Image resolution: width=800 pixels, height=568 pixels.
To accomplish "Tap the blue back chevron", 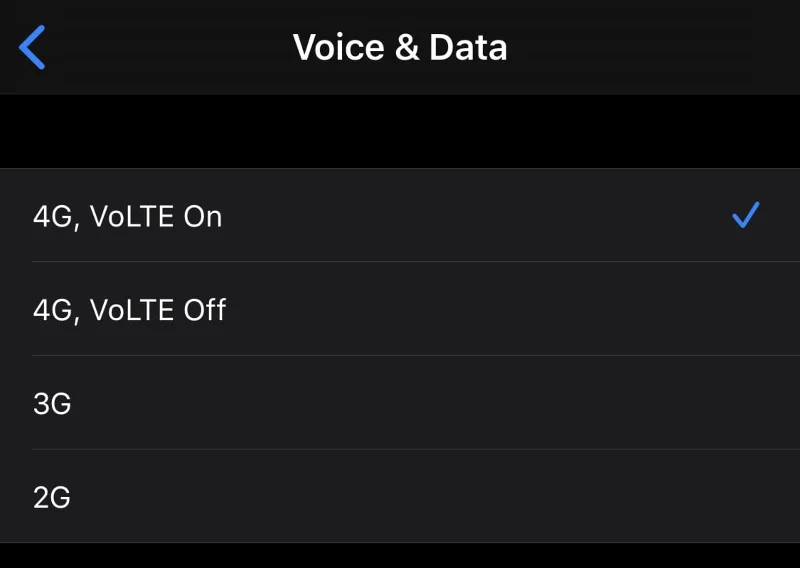I will click(x=33, y=47).
